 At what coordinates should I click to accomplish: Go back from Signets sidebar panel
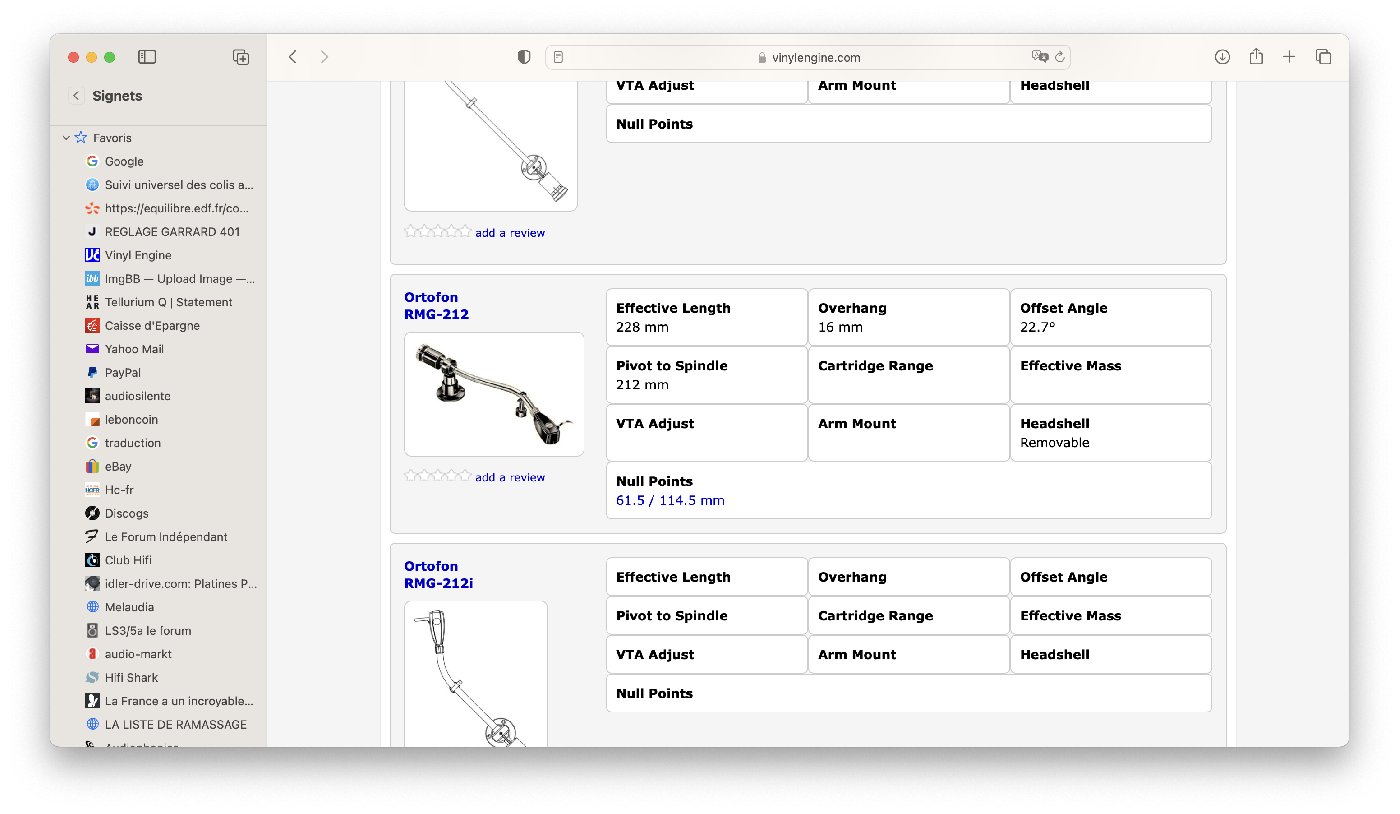click(76, 96)
